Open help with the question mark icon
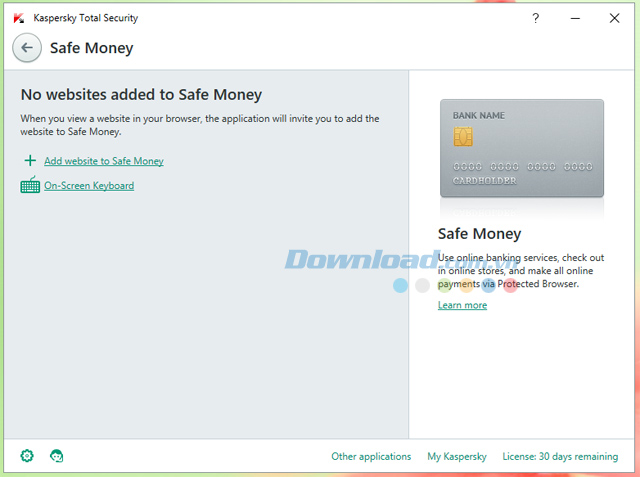This screenshot has height=477, width=640. (536, 18)
